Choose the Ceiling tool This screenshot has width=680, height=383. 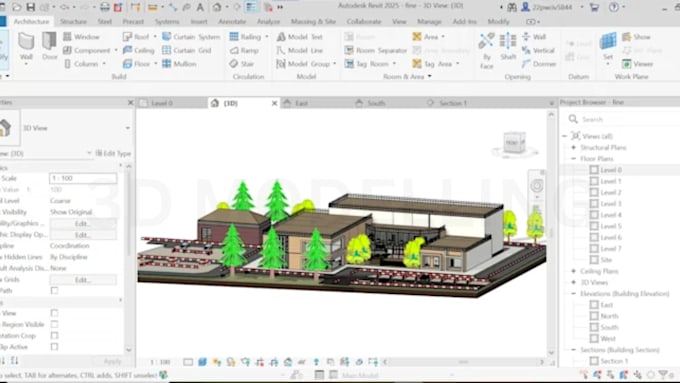coord(139,50)
